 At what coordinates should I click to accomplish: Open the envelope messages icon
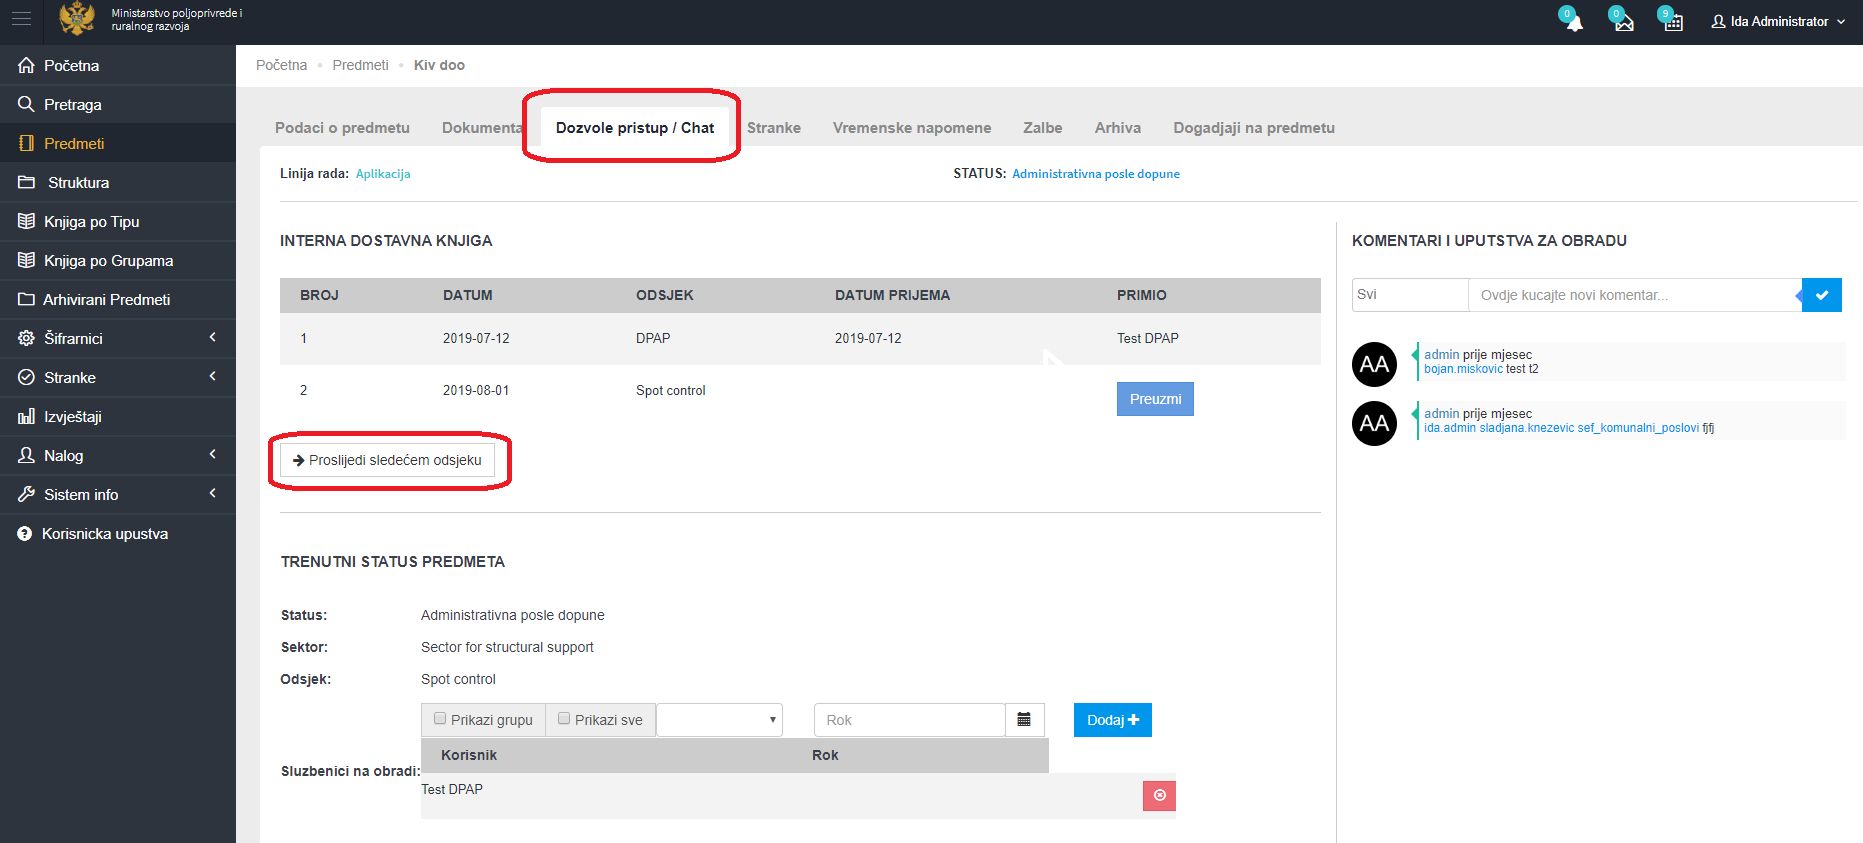[x=1623, y=22]
